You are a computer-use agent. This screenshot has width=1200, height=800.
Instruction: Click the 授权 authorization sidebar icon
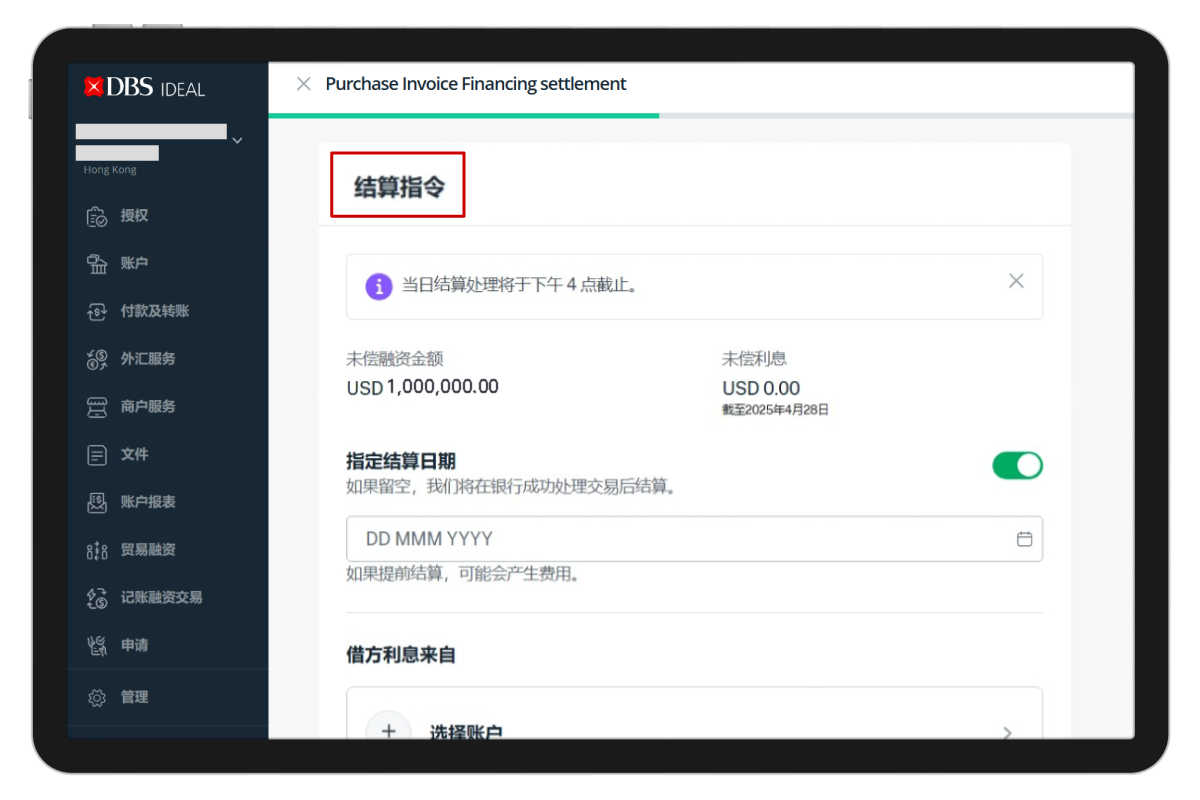pyautogui.click(x=97, y=216)
